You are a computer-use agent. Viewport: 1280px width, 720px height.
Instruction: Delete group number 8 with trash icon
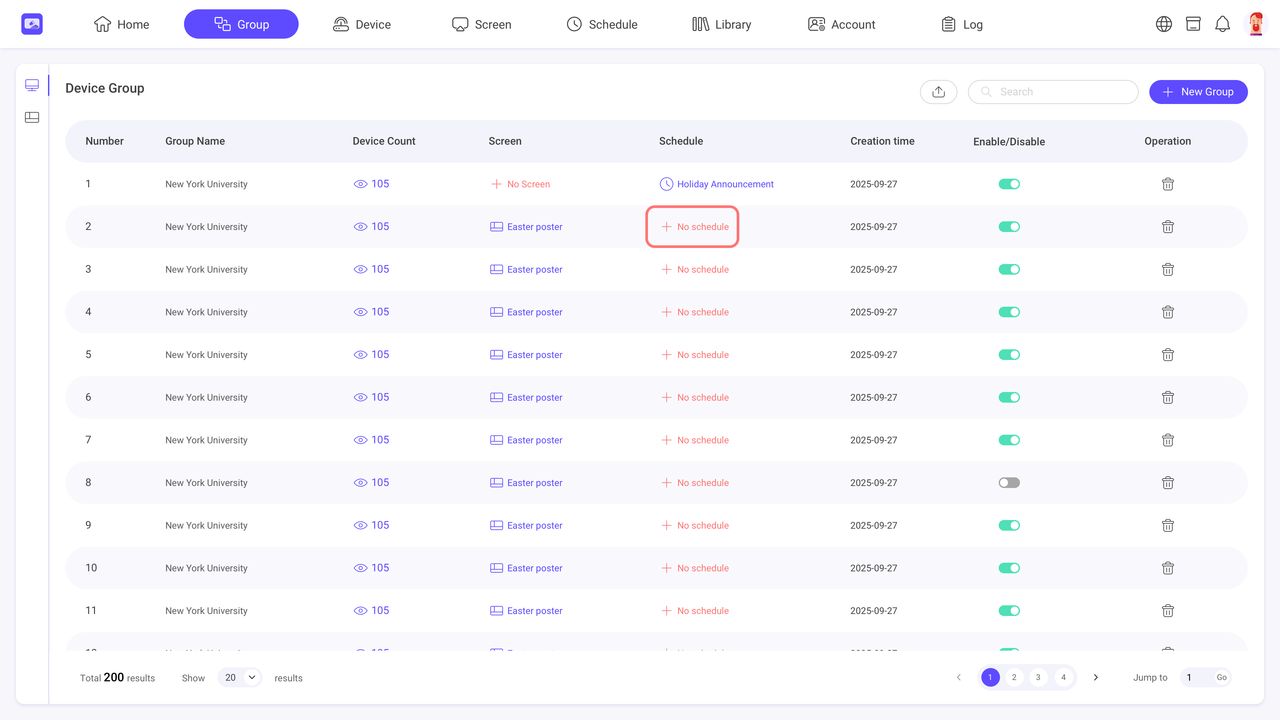tap(1167, 483)
